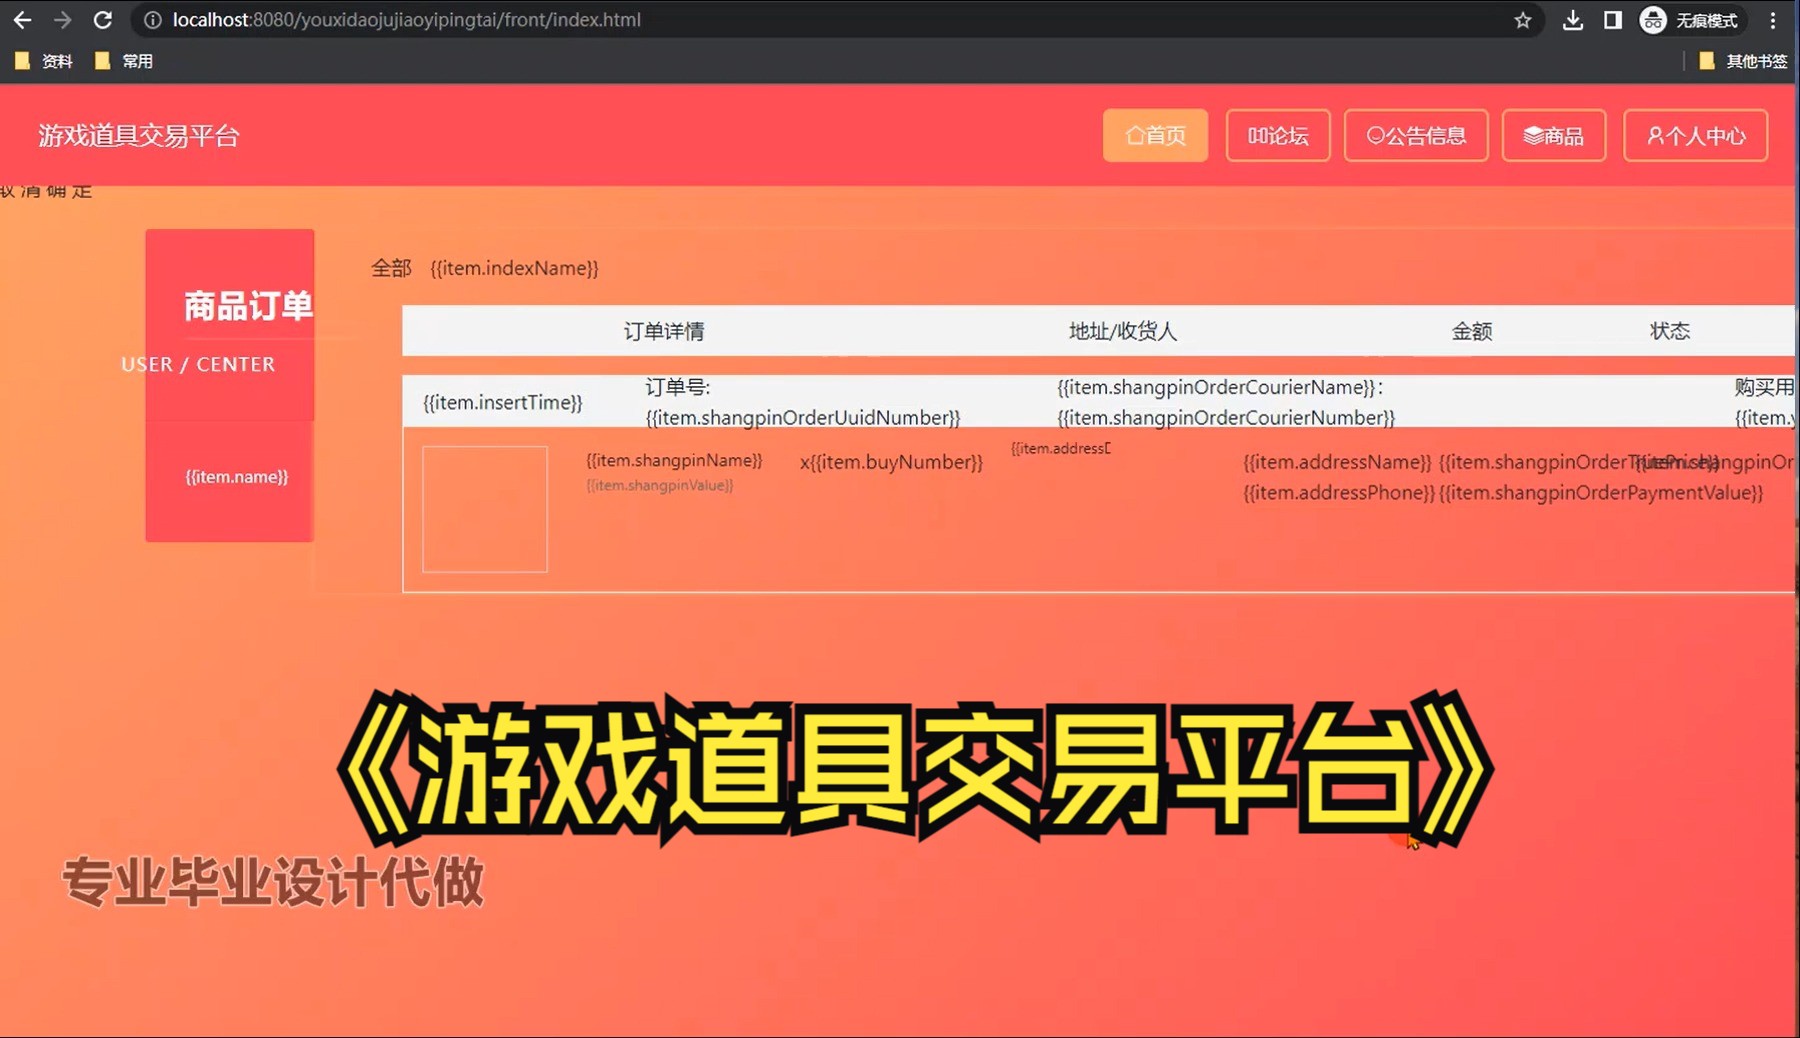Screen dimensions: 1800x1038
Task: Open the empty product image thumbnail
Action: click(485, 509)
